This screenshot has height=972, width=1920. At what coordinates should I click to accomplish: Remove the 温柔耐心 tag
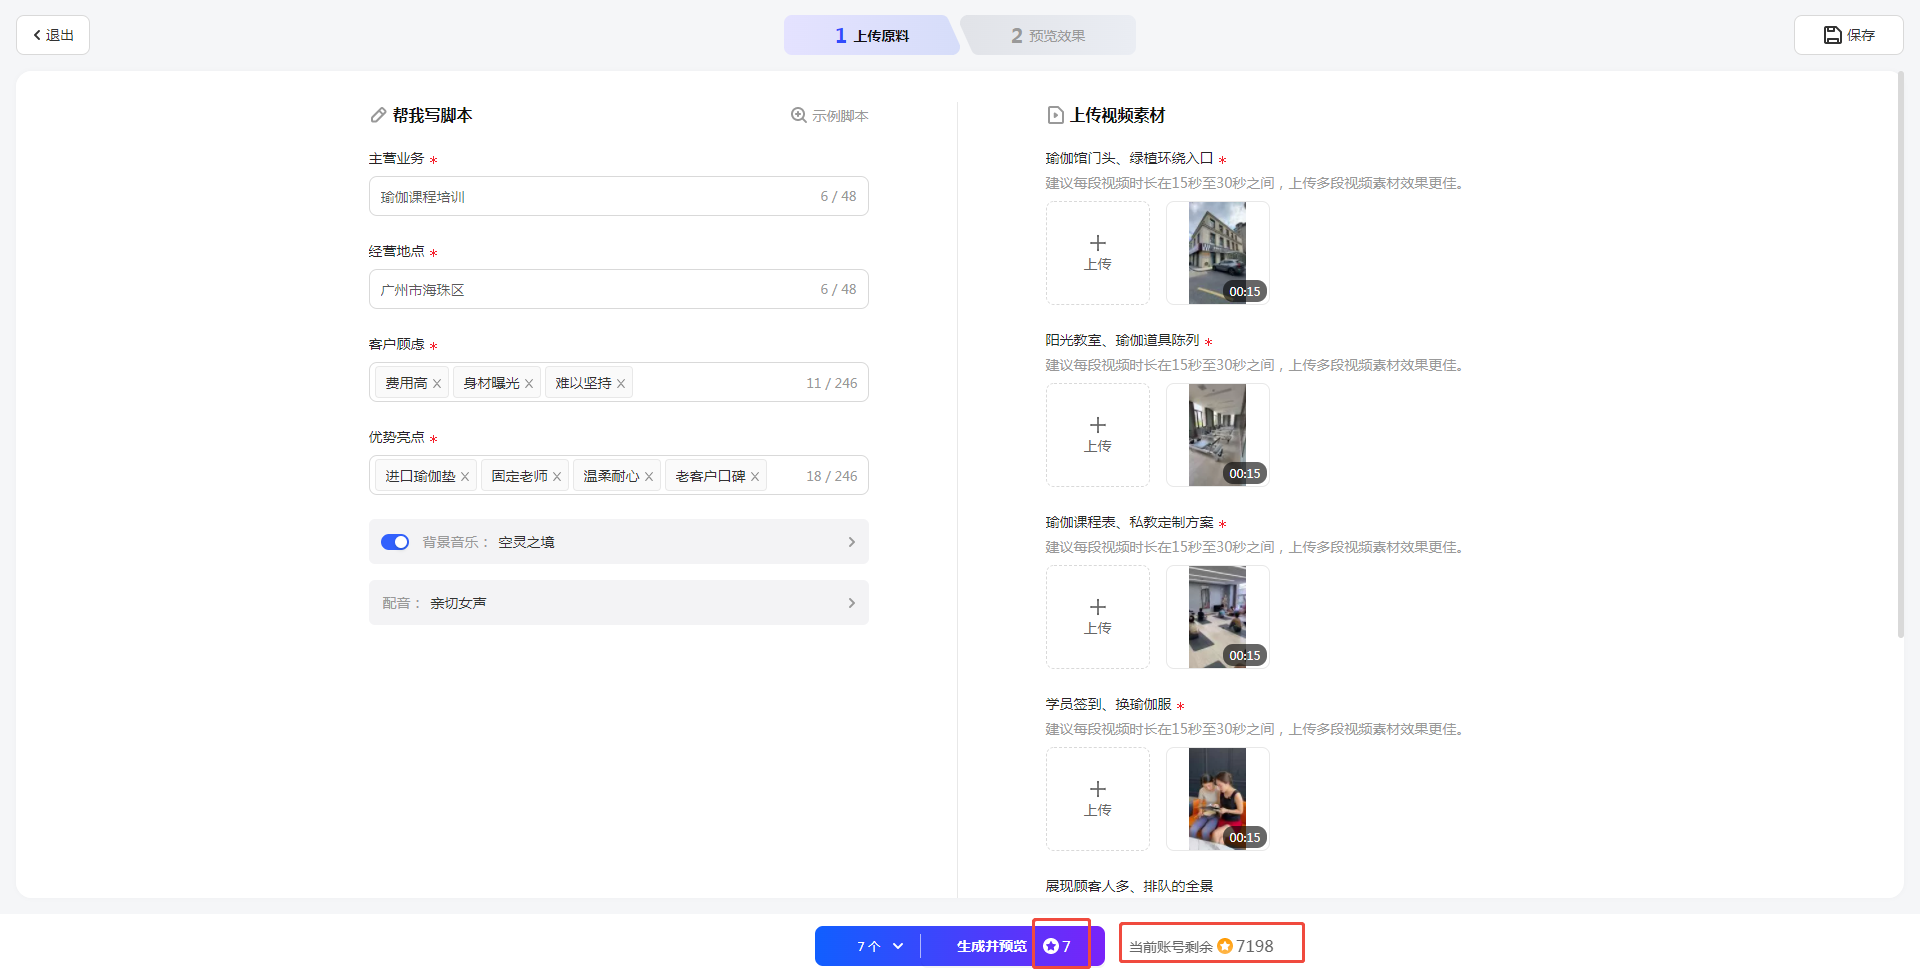coord(649,477)
